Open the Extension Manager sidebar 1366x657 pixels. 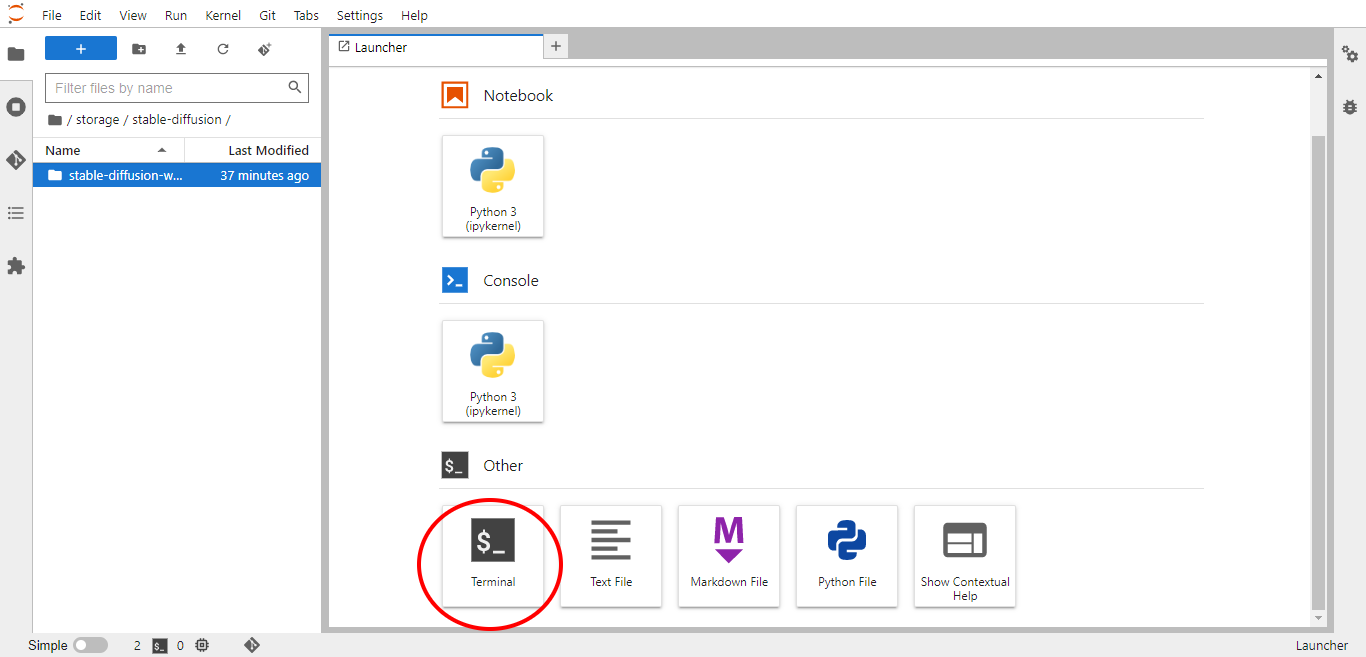(16, 266)
